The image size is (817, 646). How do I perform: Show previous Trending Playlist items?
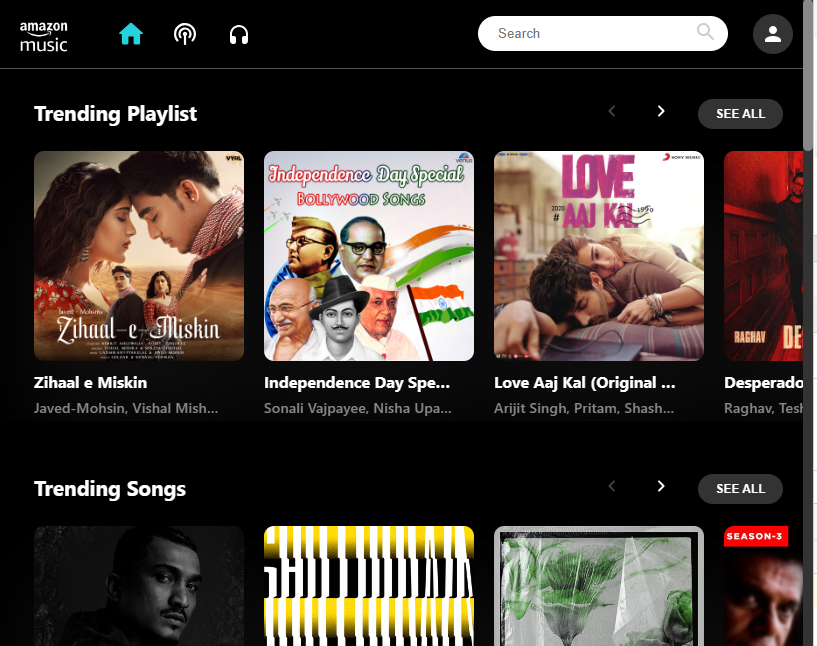pyautogui.click(x=612, y=111)
